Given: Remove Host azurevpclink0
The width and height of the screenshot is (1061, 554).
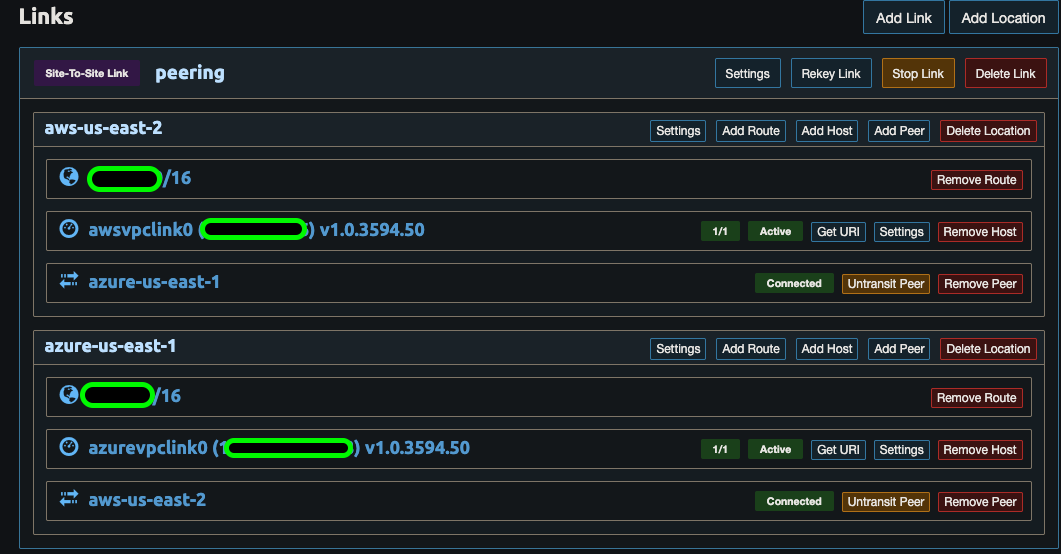Looking at the screenshot, I should [979, 450].
